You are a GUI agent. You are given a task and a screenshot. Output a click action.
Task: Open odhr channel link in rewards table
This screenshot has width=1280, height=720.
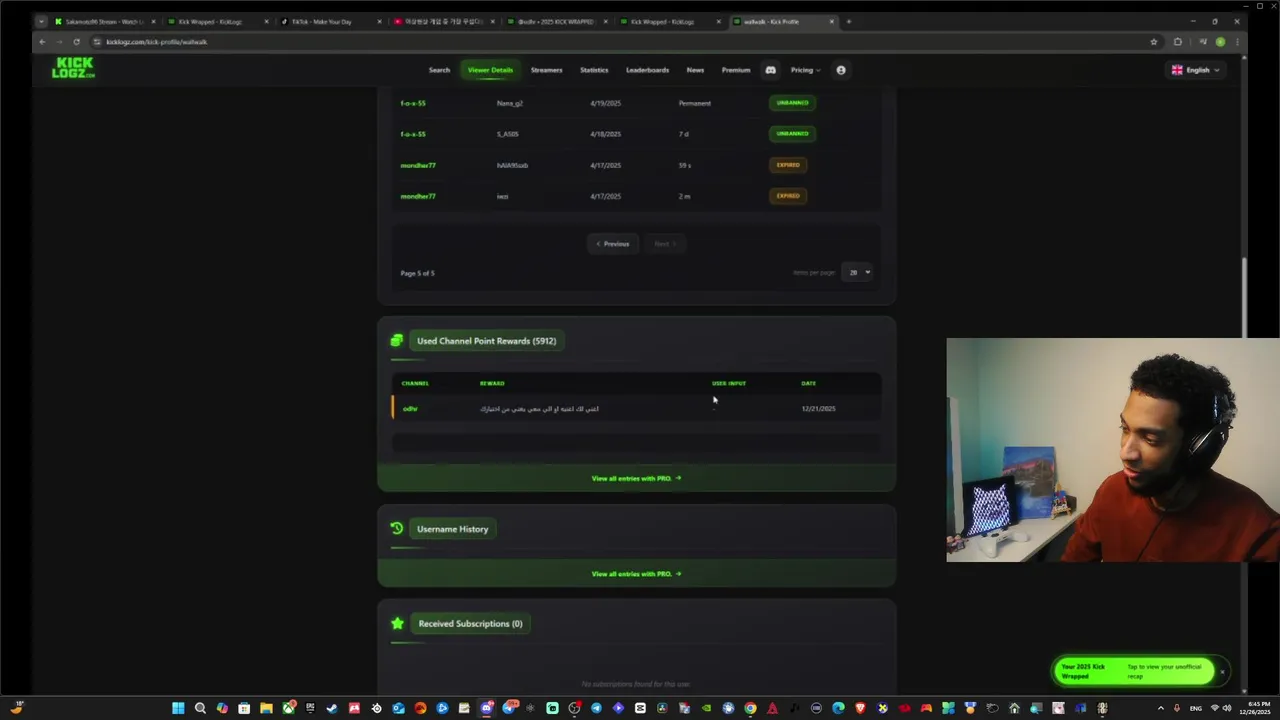pos(410,409)
